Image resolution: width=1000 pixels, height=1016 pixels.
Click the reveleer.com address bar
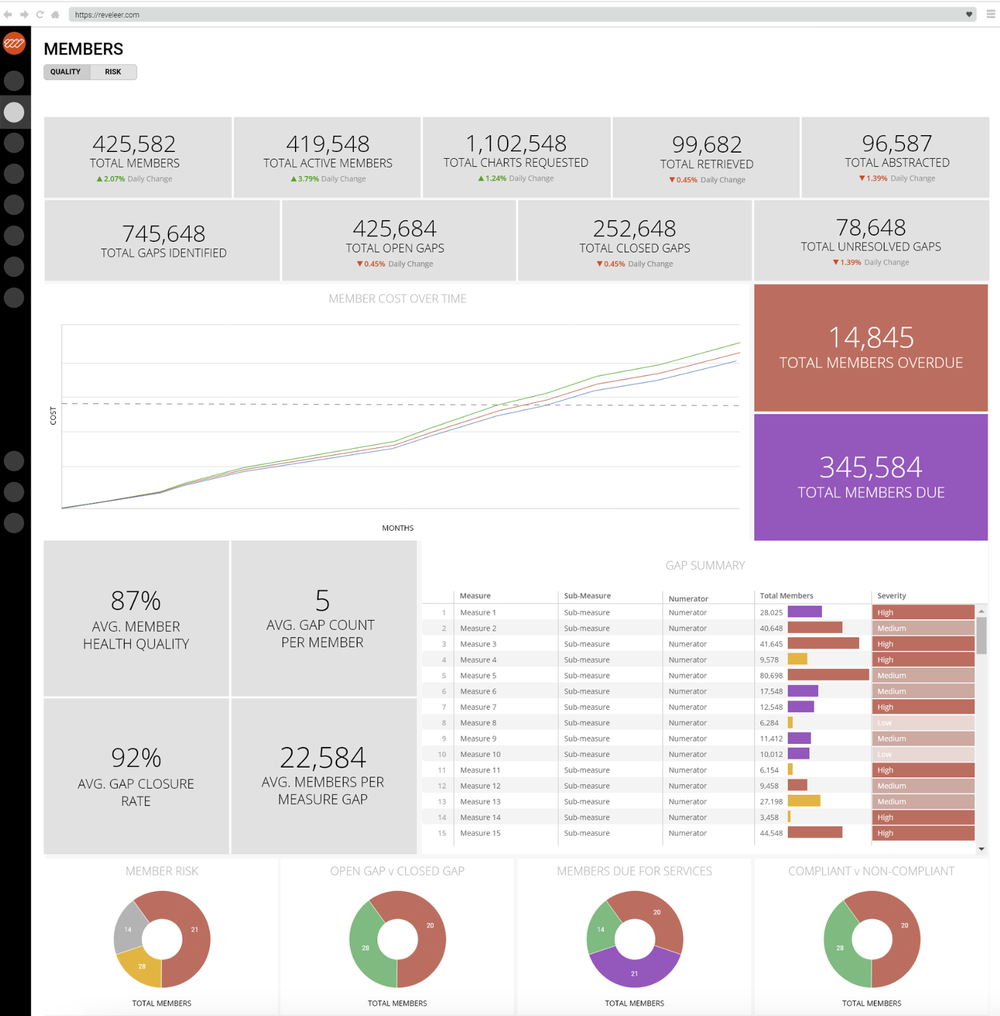[522, 14]
